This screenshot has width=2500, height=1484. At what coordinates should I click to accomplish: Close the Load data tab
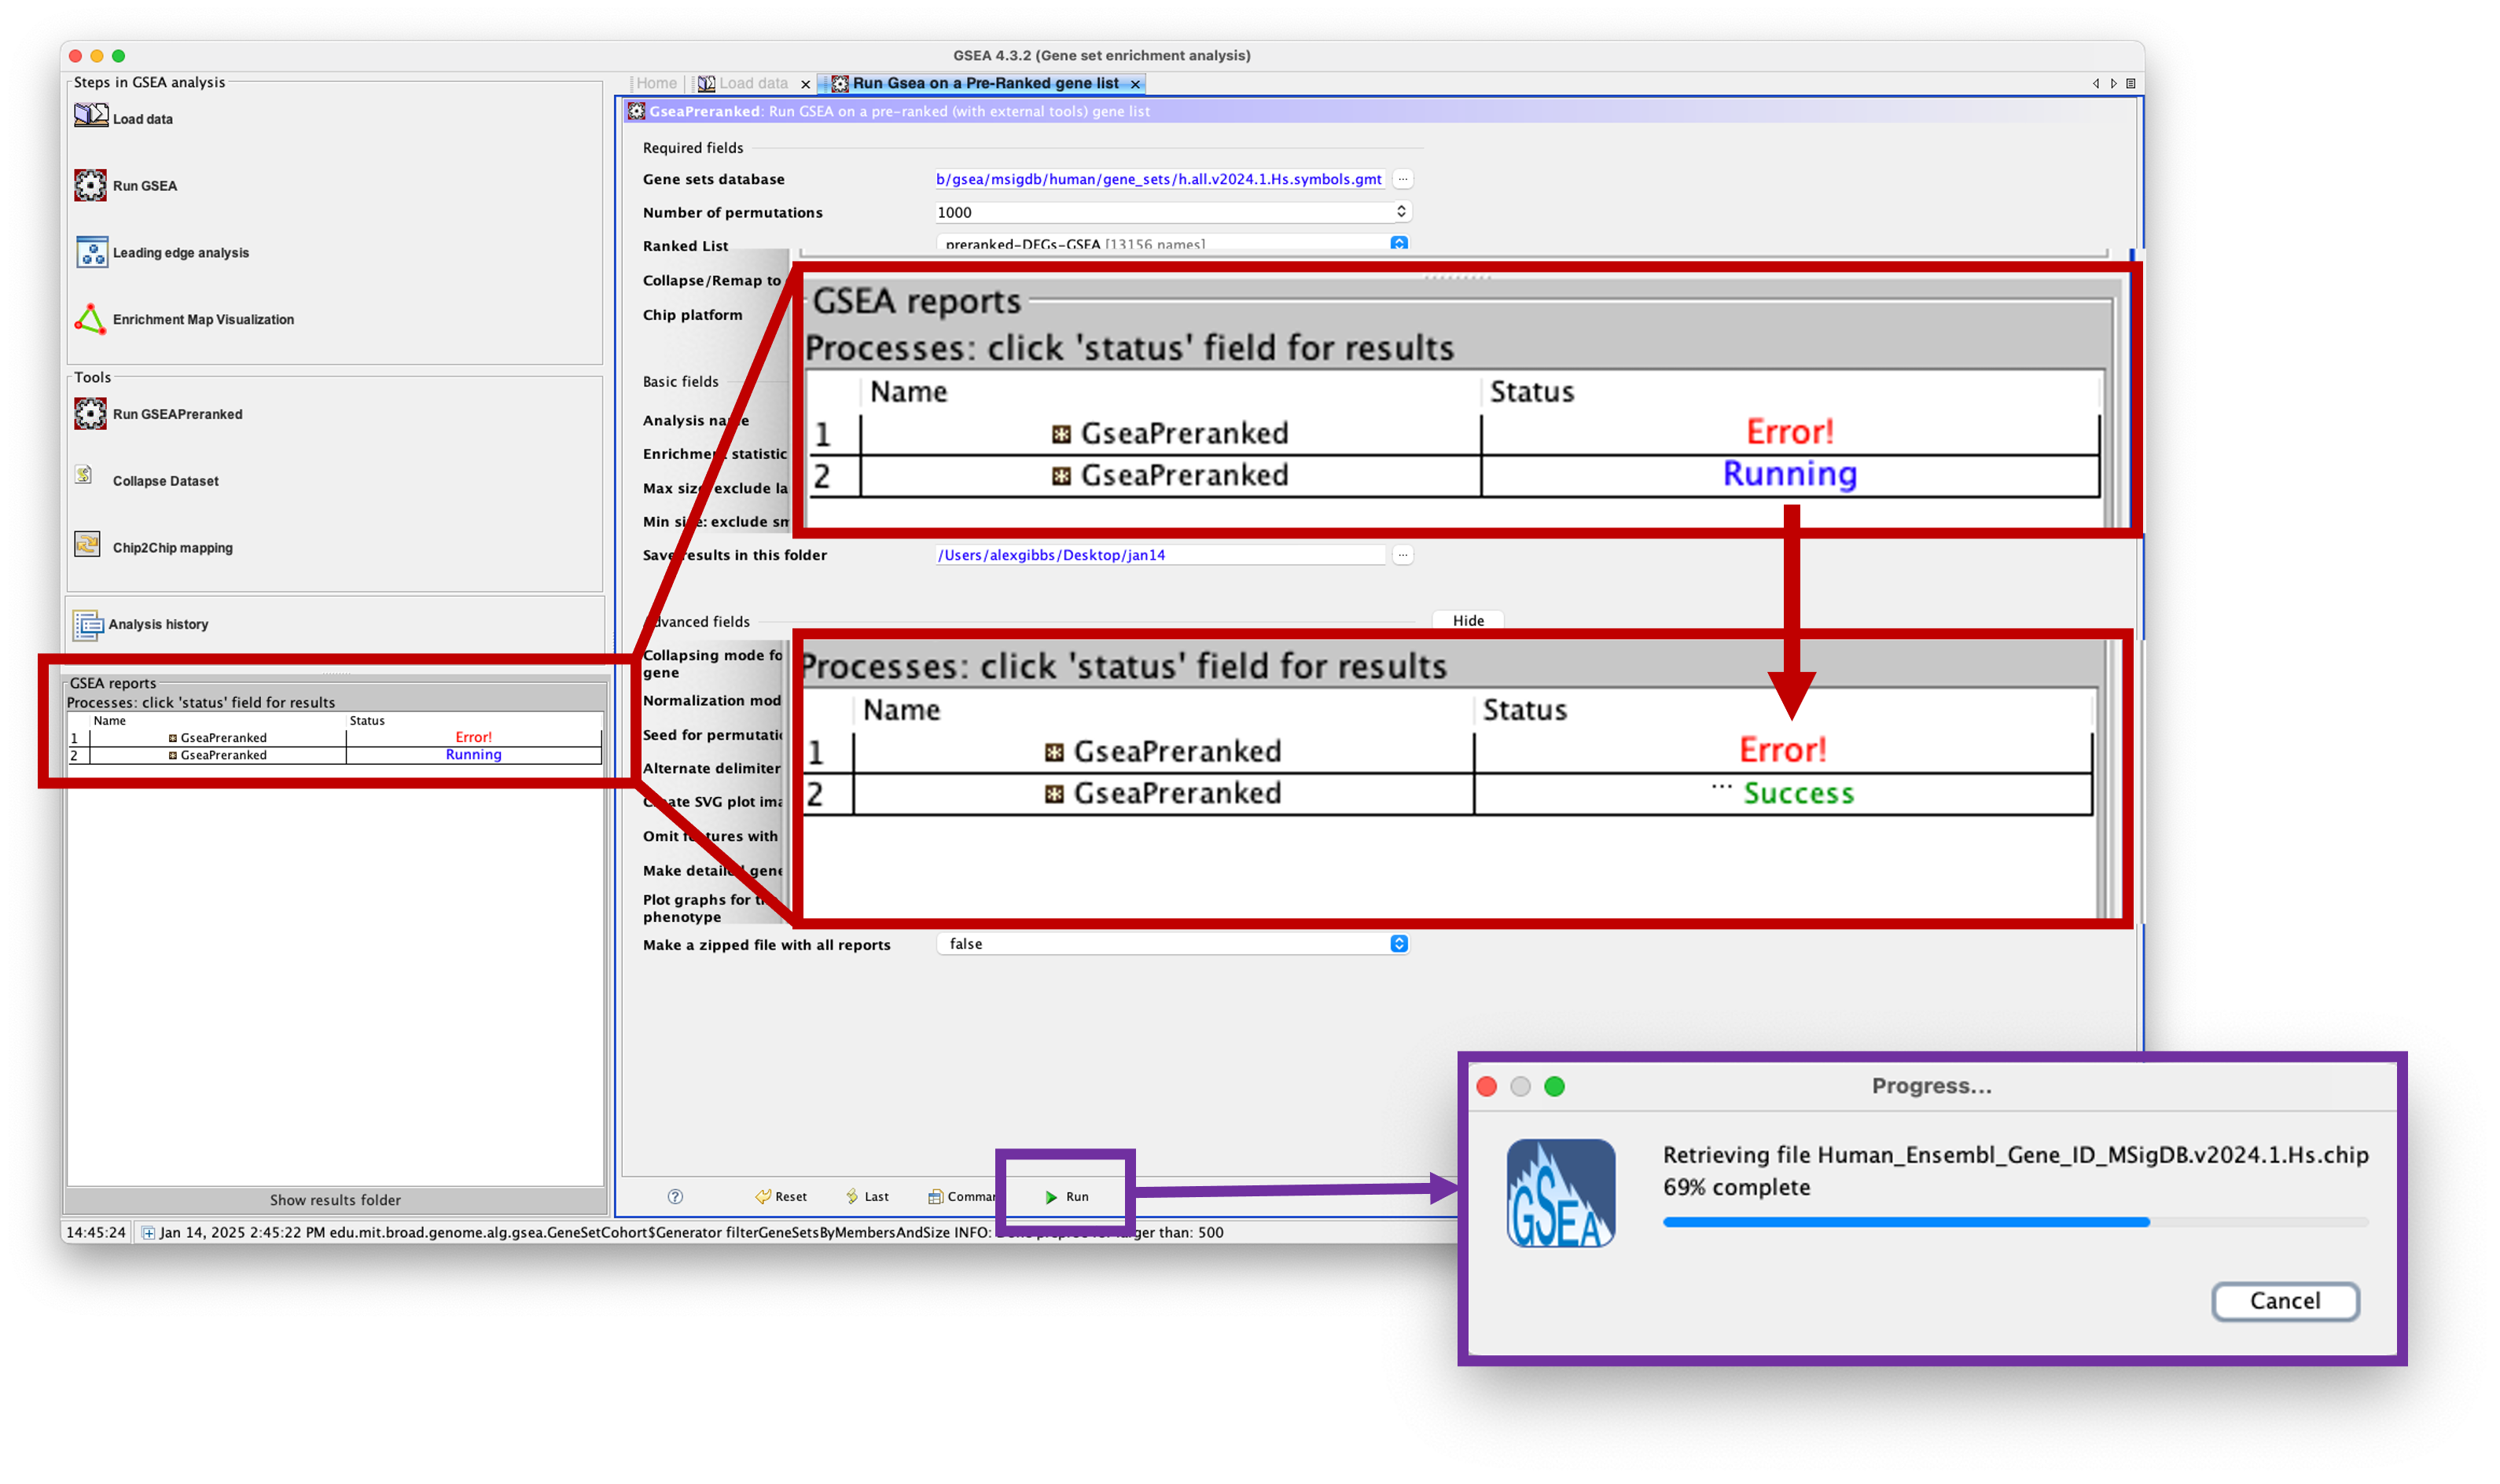click(x=805, y=84)
